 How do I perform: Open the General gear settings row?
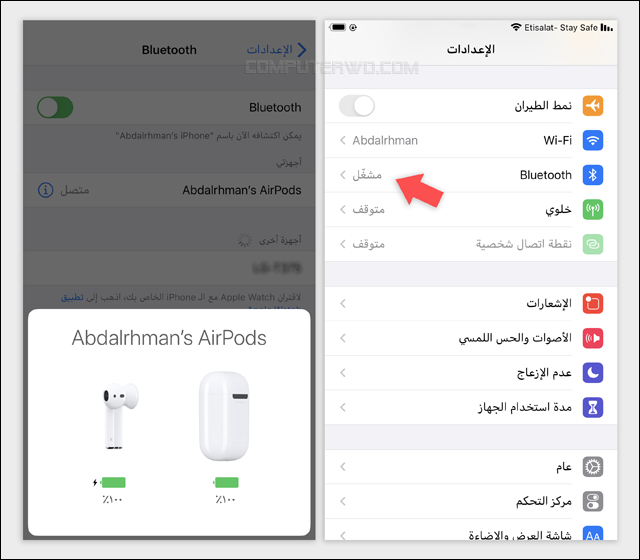click(x=471, y=467)
